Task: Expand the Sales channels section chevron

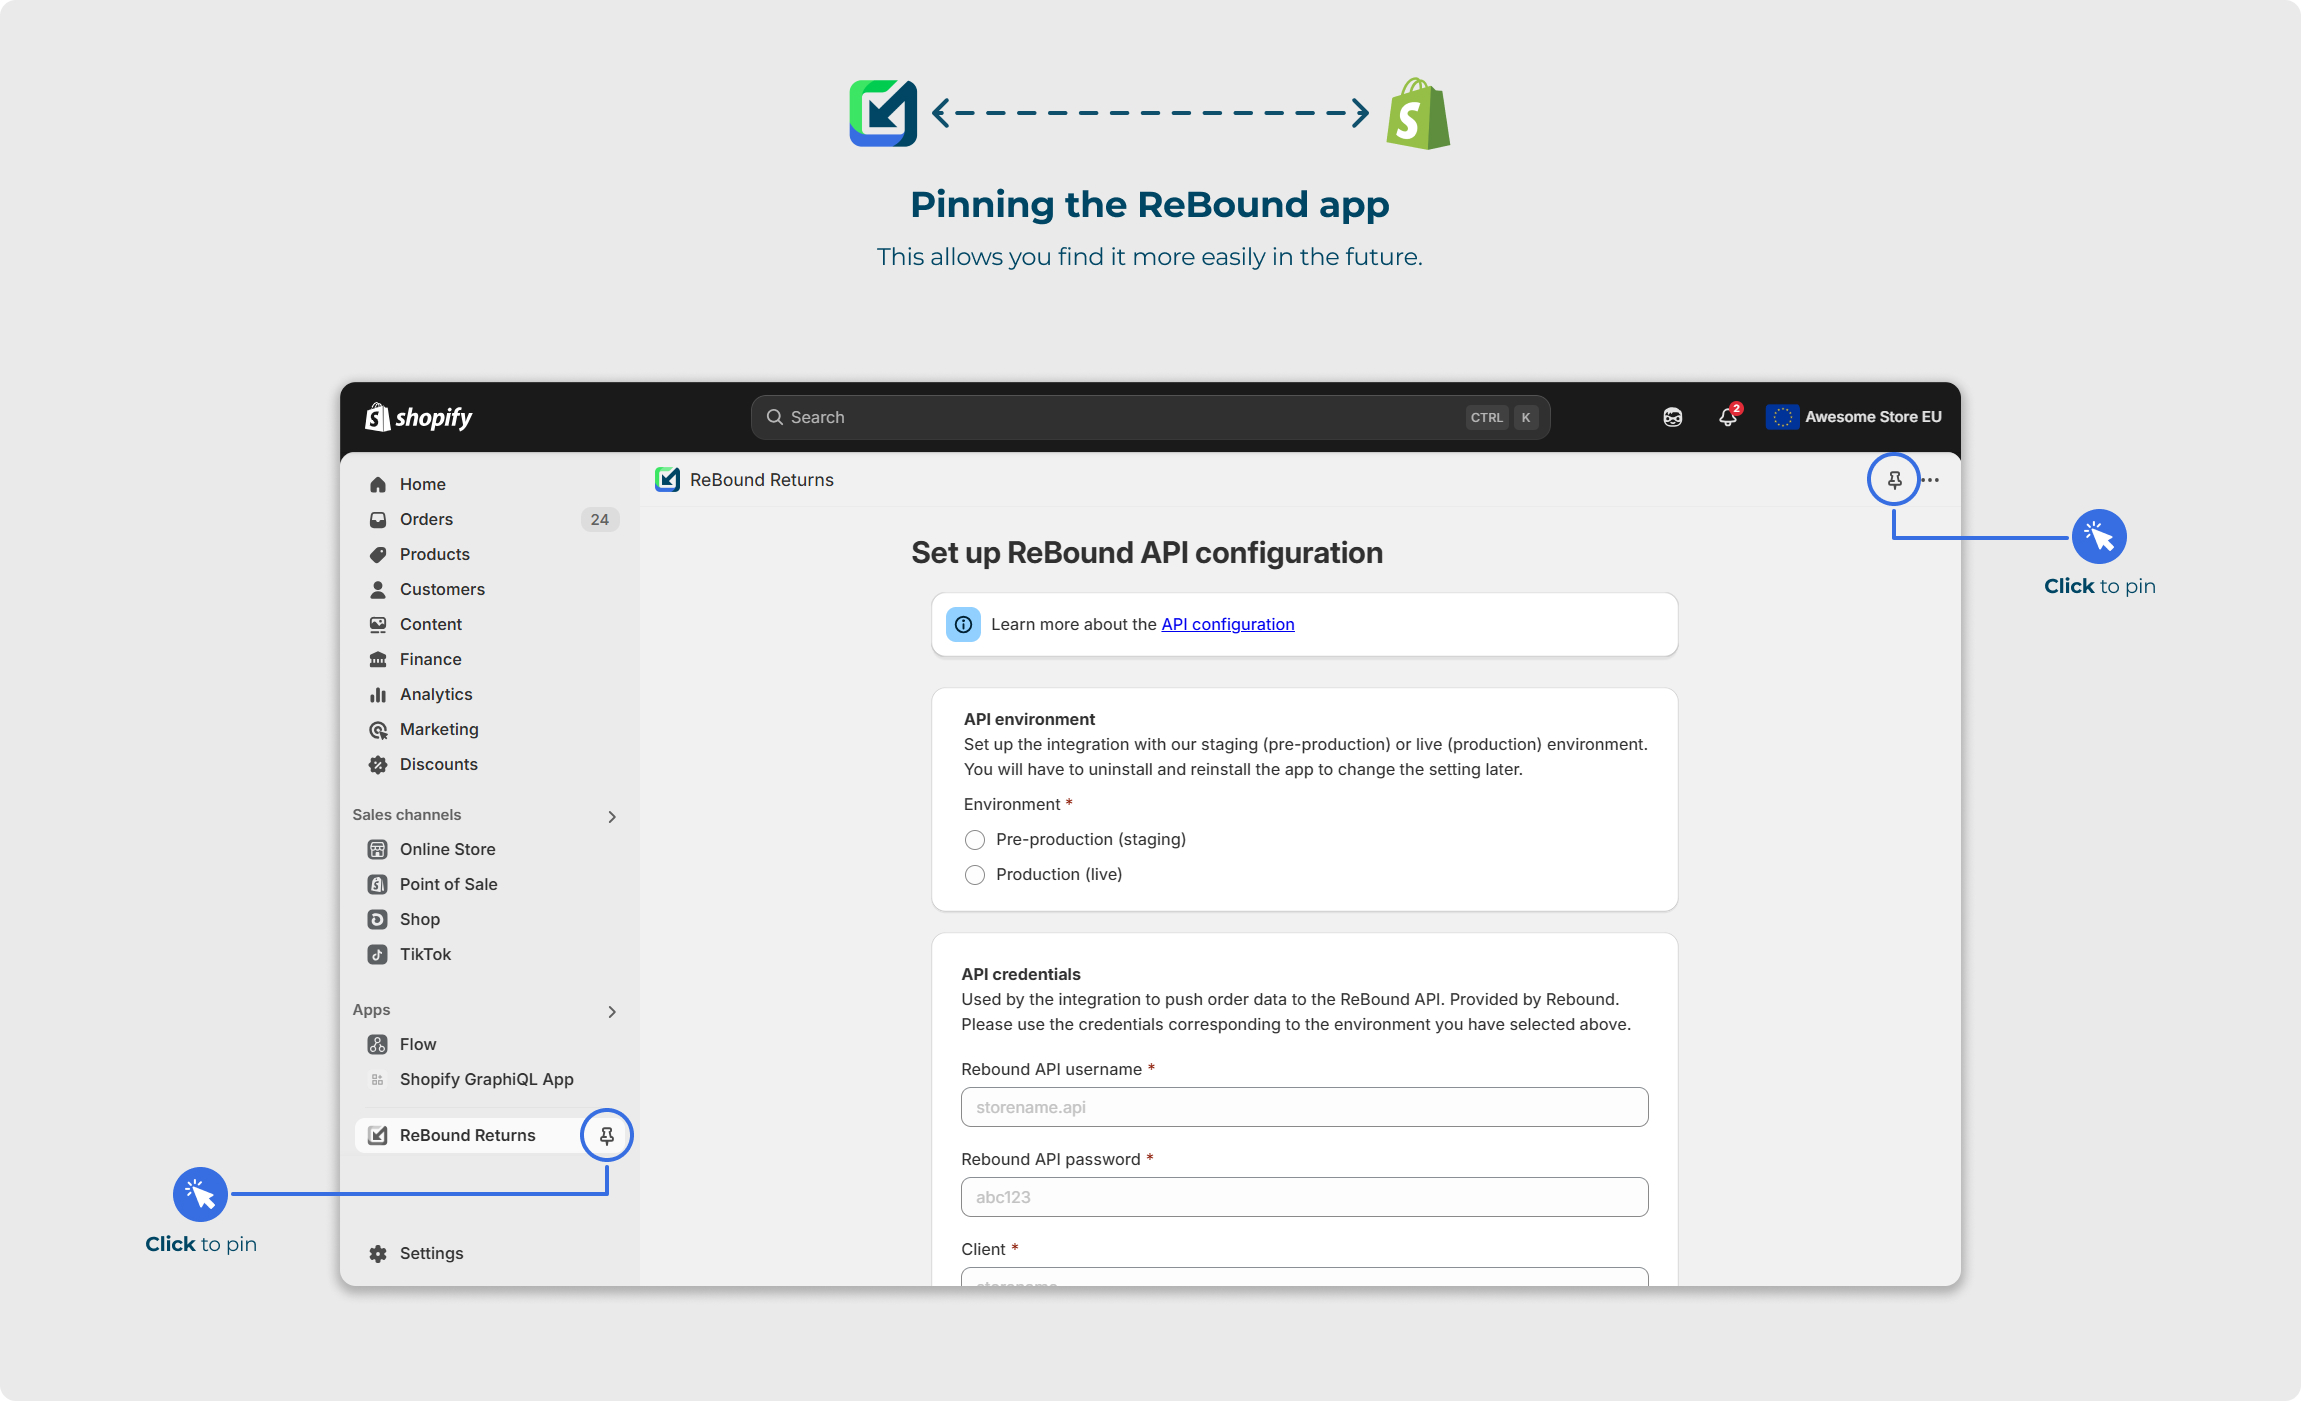Action: click(612, 816)
